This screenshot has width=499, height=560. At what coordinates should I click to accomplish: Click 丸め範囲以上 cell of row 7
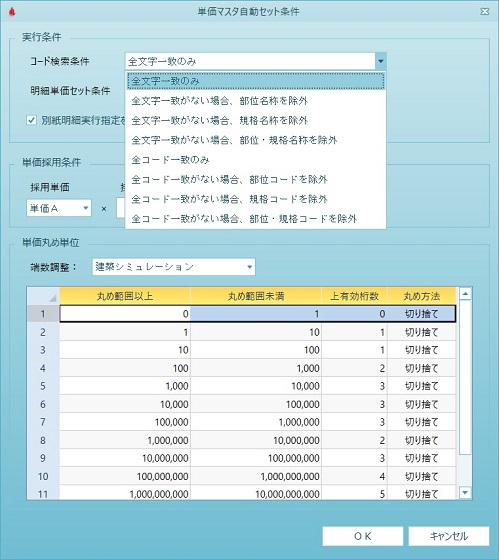125,422
